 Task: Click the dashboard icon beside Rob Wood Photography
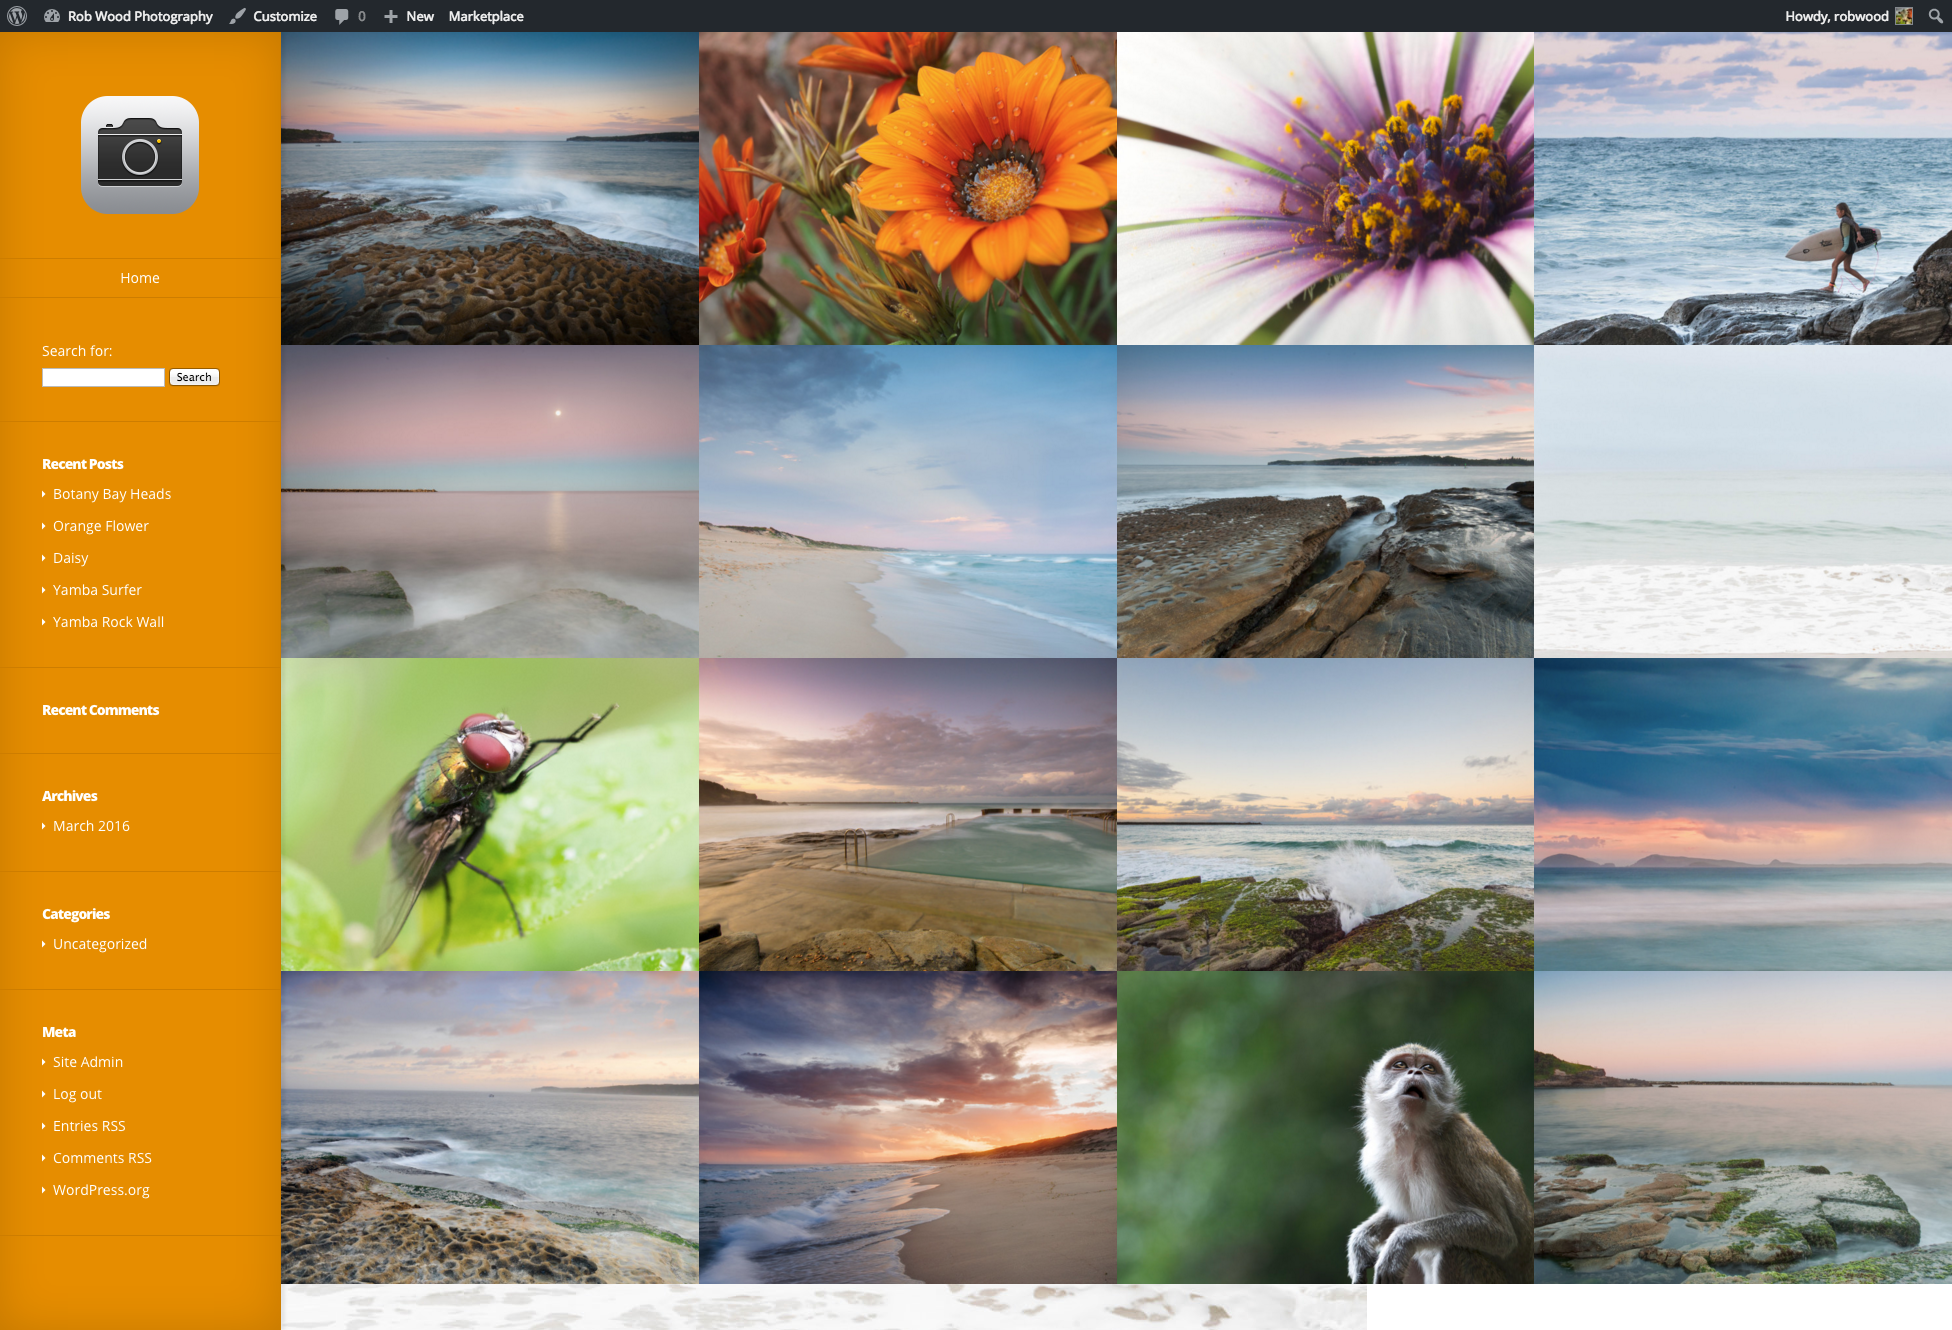pos(52,16)
